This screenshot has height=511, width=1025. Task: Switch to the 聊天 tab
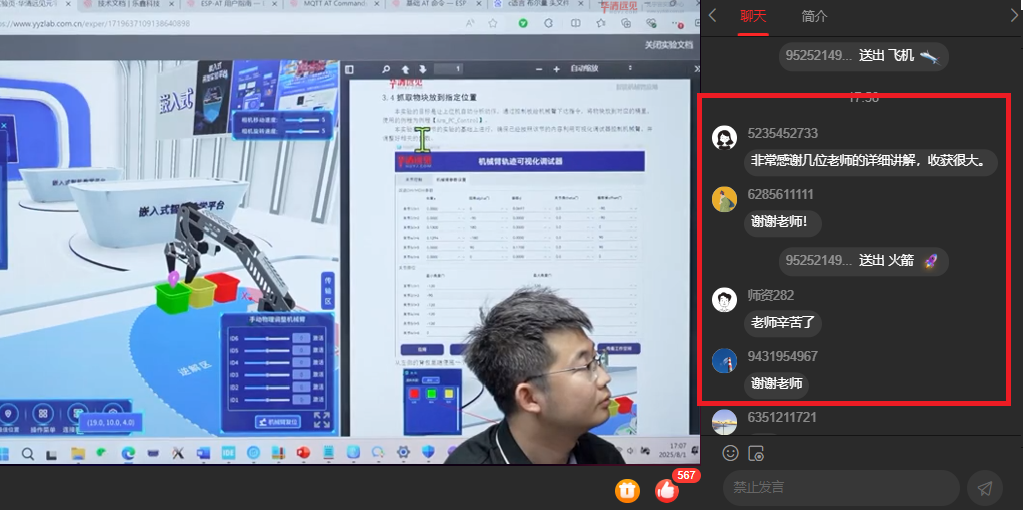752,16
